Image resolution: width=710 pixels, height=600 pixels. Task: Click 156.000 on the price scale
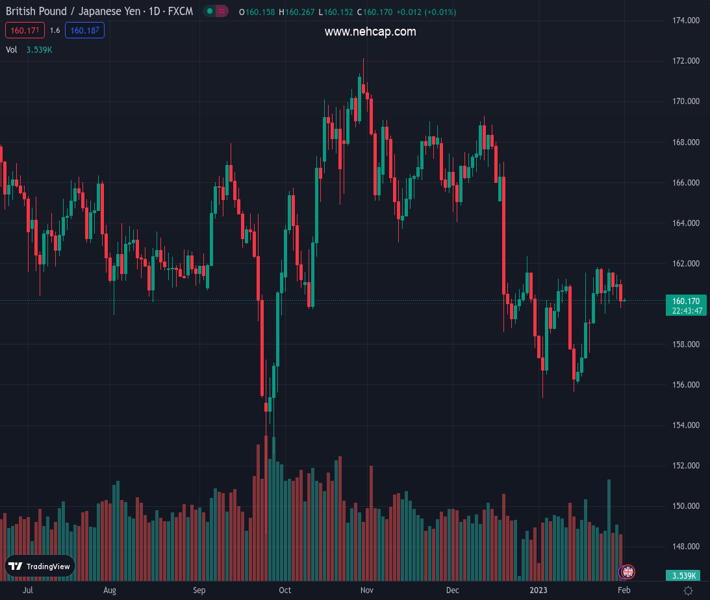click(x=685, y=385)
